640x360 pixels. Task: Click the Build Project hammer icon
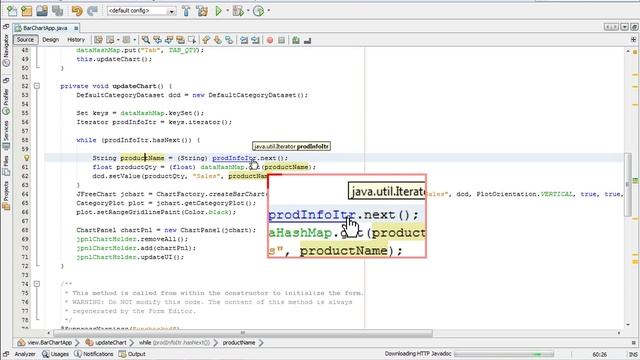pyautogui.click(x=186, y=11)
